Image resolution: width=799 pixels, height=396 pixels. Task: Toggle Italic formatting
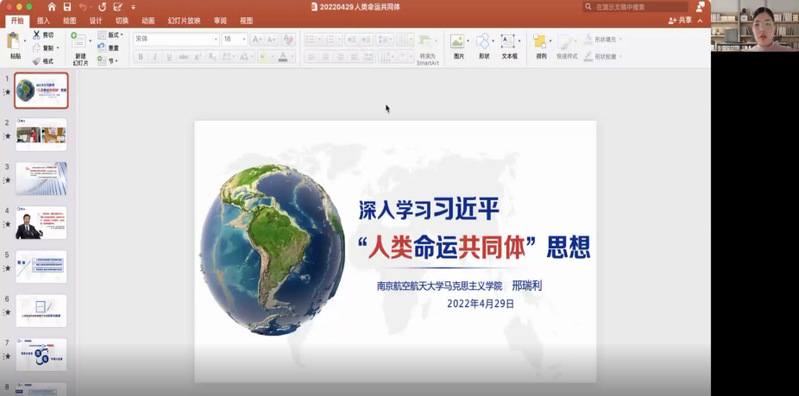pos(155,57)
